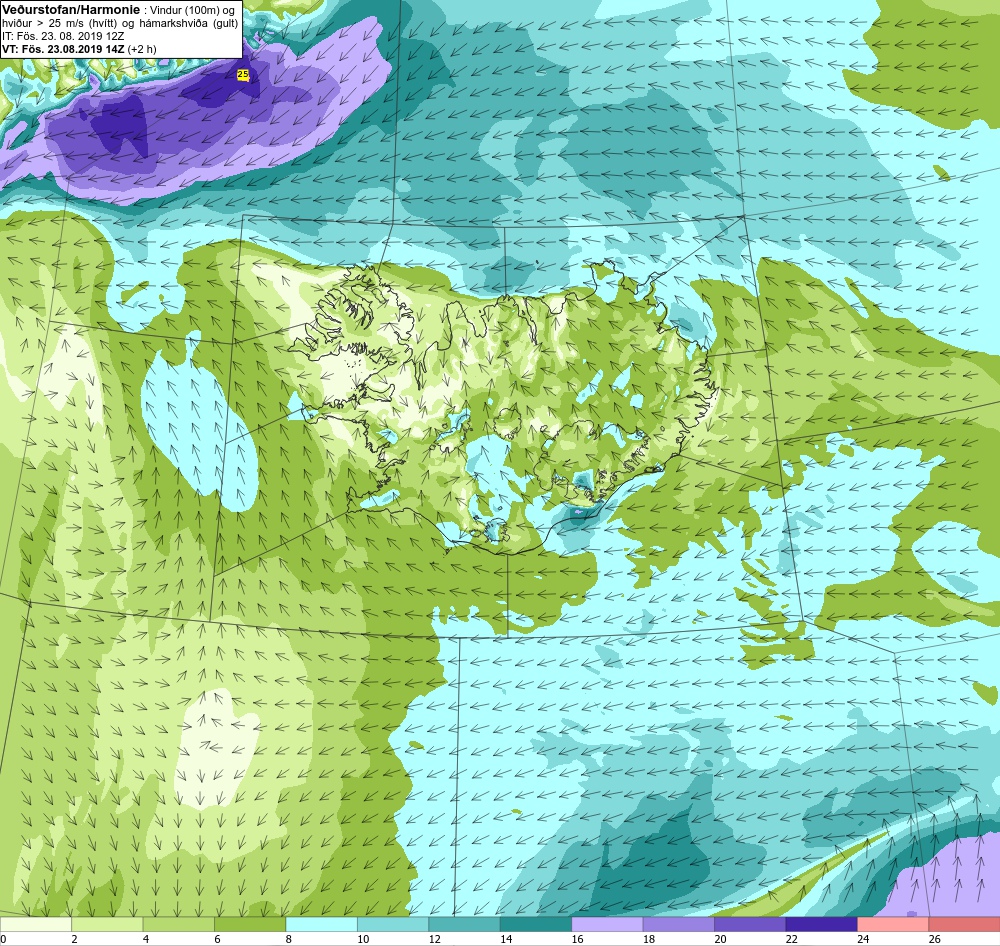This screenshot has height=946, width=1000.
Task: Select the legend swatch between 12 and 14
Action: tap(464, 925)
